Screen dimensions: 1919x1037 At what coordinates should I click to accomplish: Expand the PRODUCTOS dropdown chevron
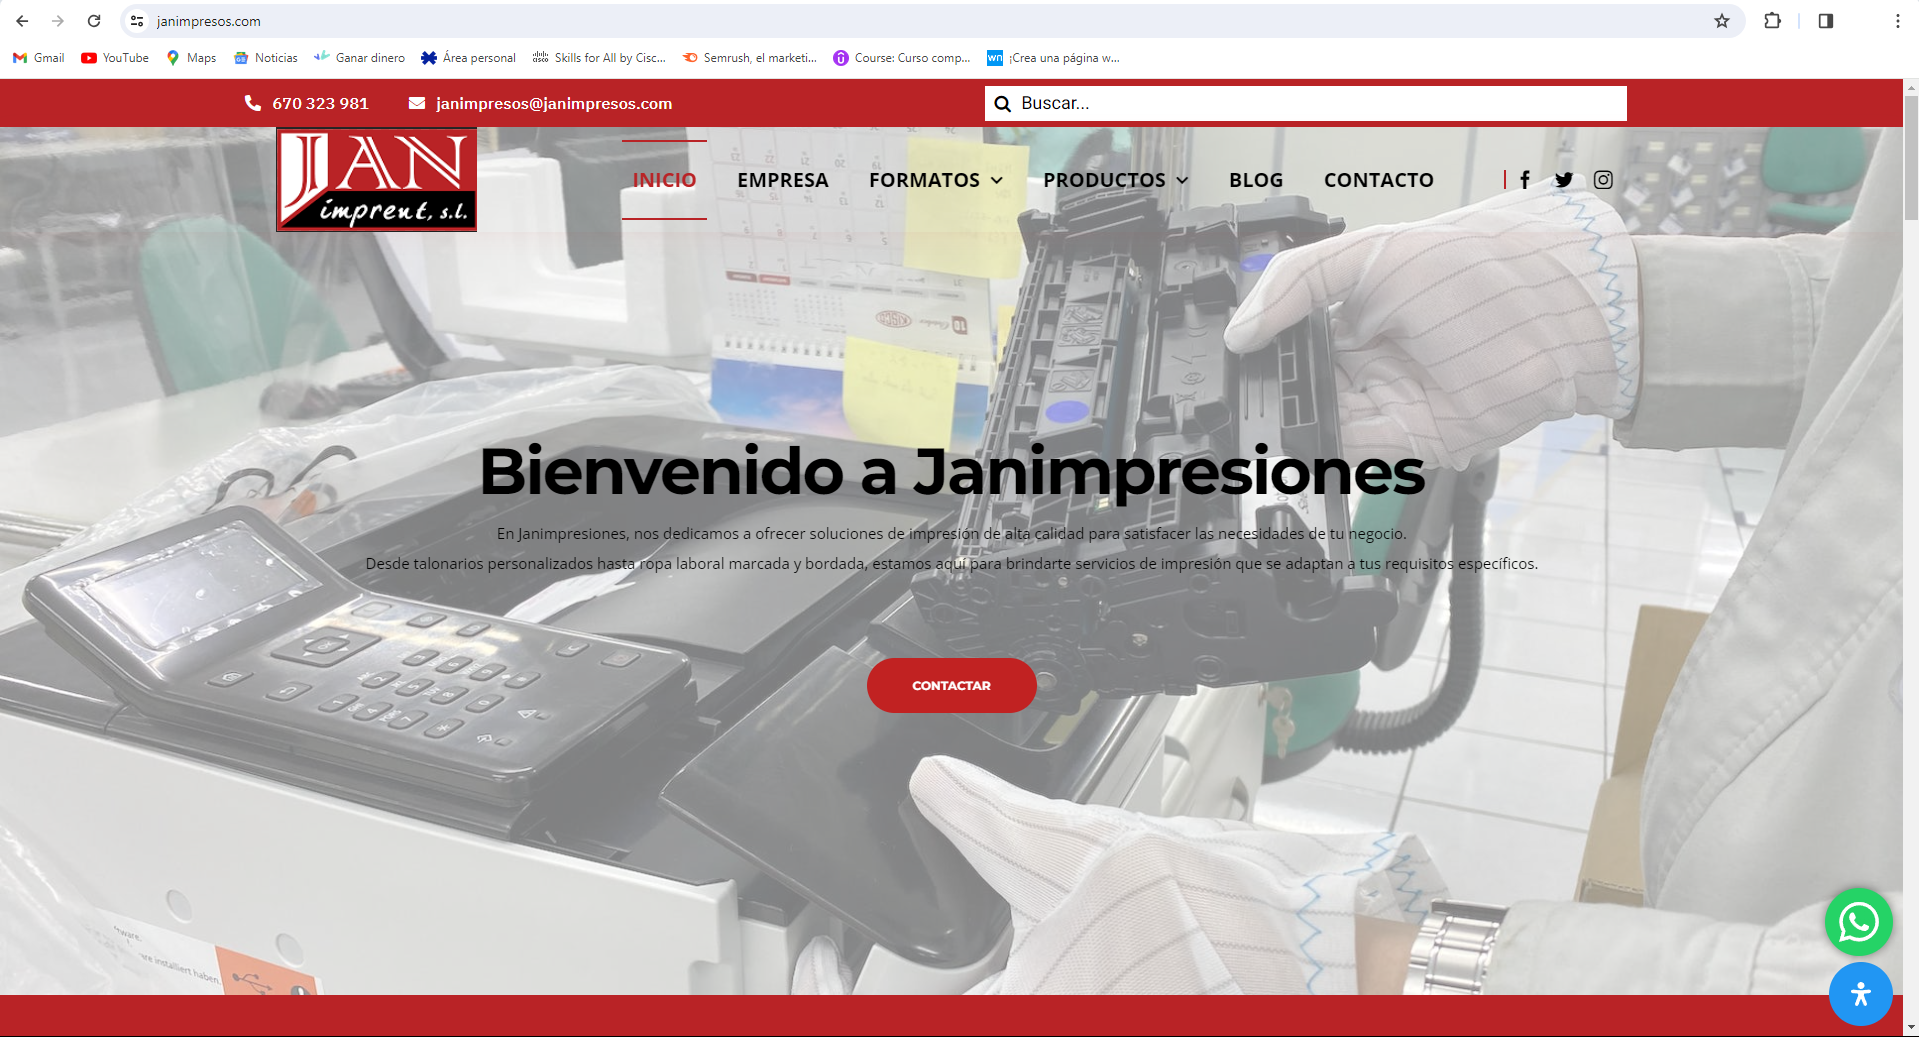click(x=1183, y=180)
